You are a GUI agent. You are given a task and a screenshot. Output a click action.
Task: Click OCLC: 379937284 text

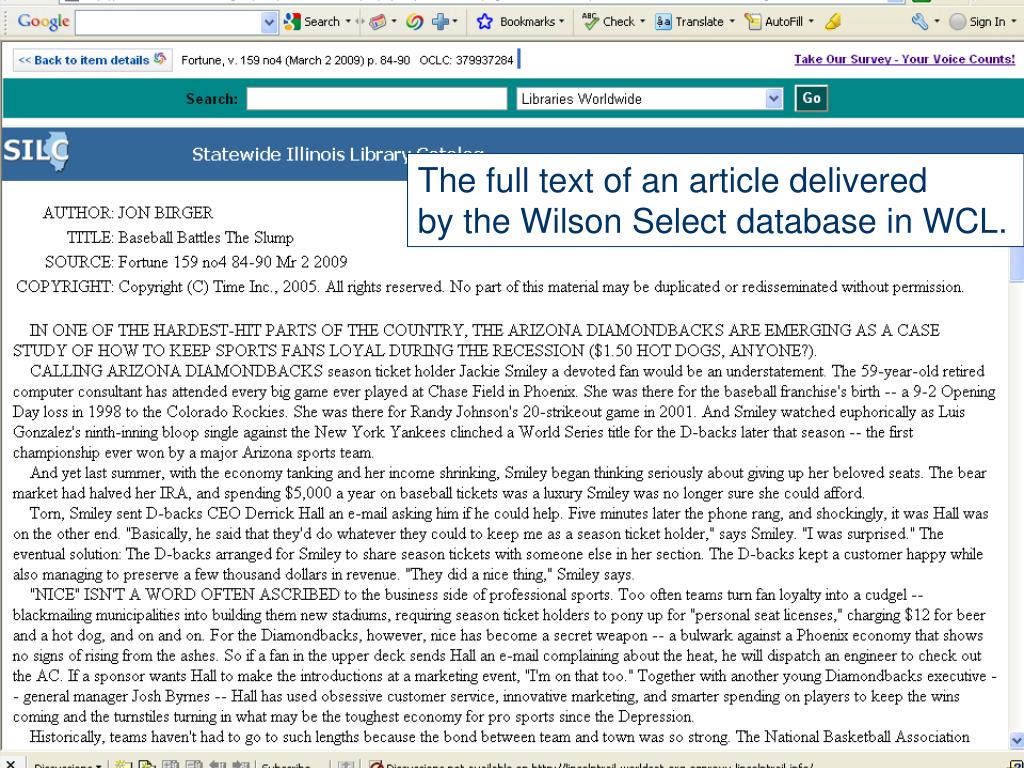click(466, 60)
